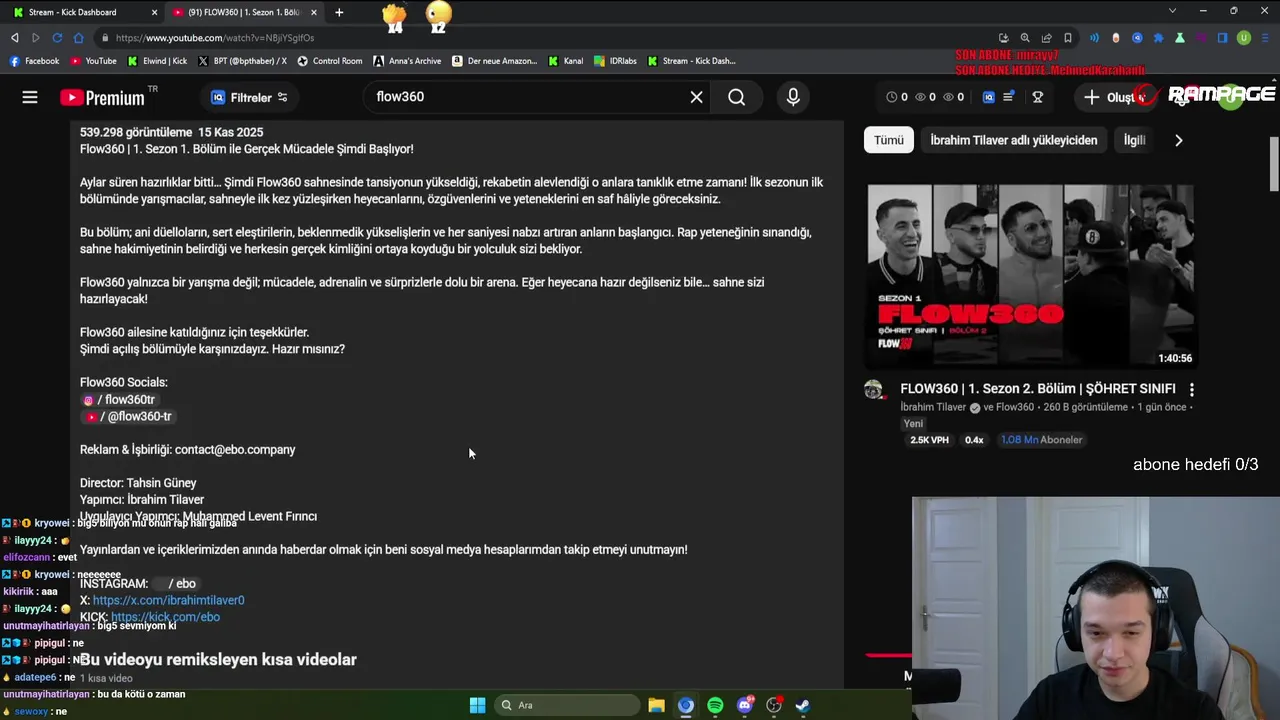The height and width of the screenshot is (720, 1280).
Task: Open the vidIQ list icon with the blue dot
Action: [1009, 97]
